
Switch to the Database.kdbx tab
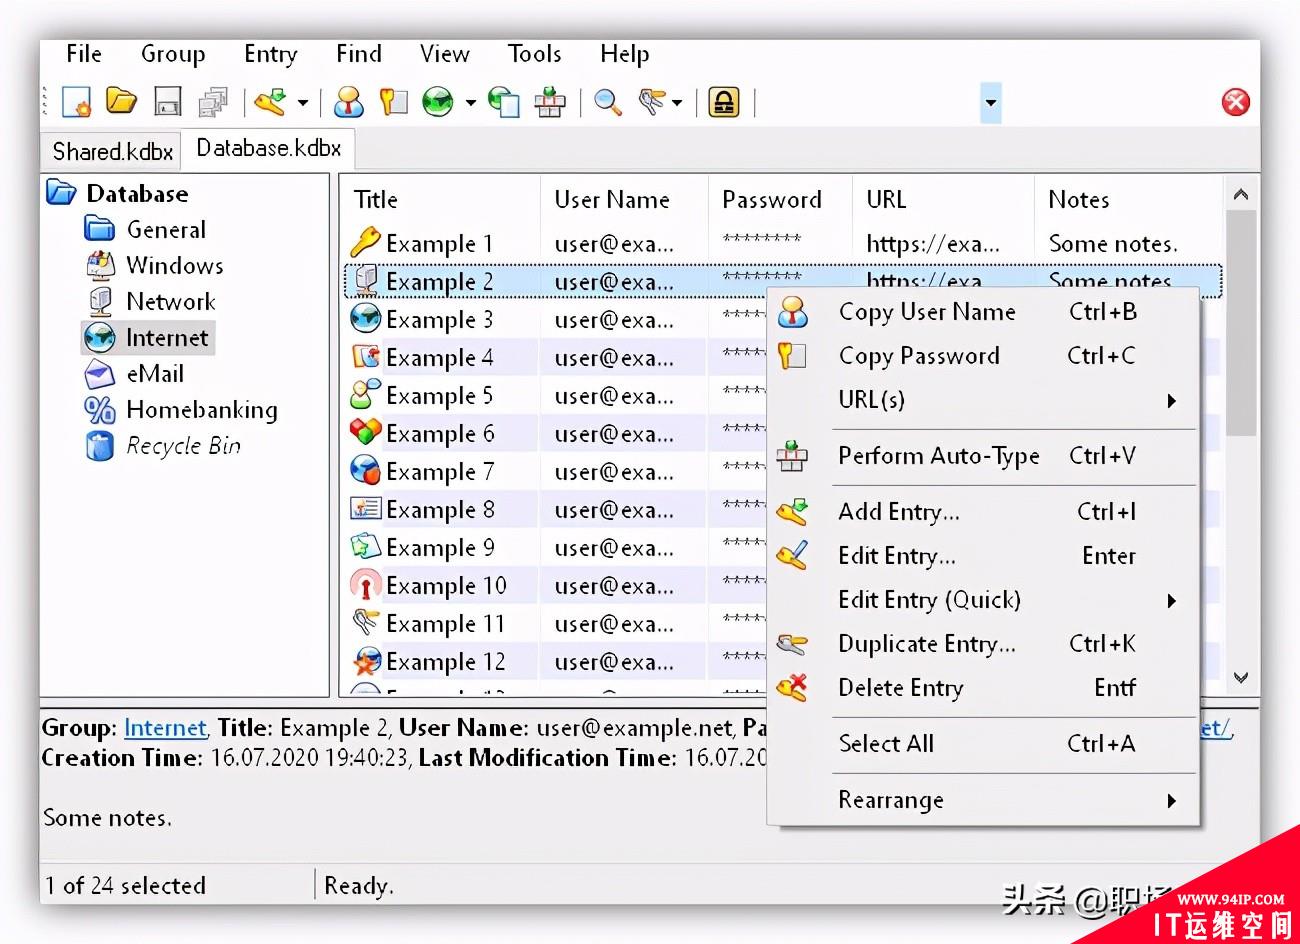tap(268, 148)
